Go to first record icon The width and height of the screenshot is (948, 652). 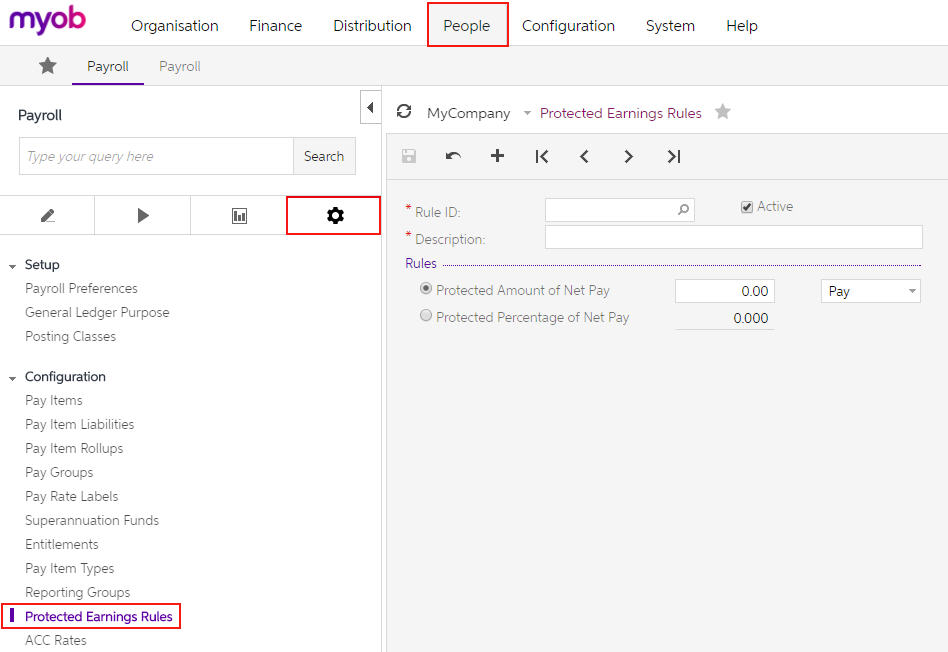(x=542, y=157)
